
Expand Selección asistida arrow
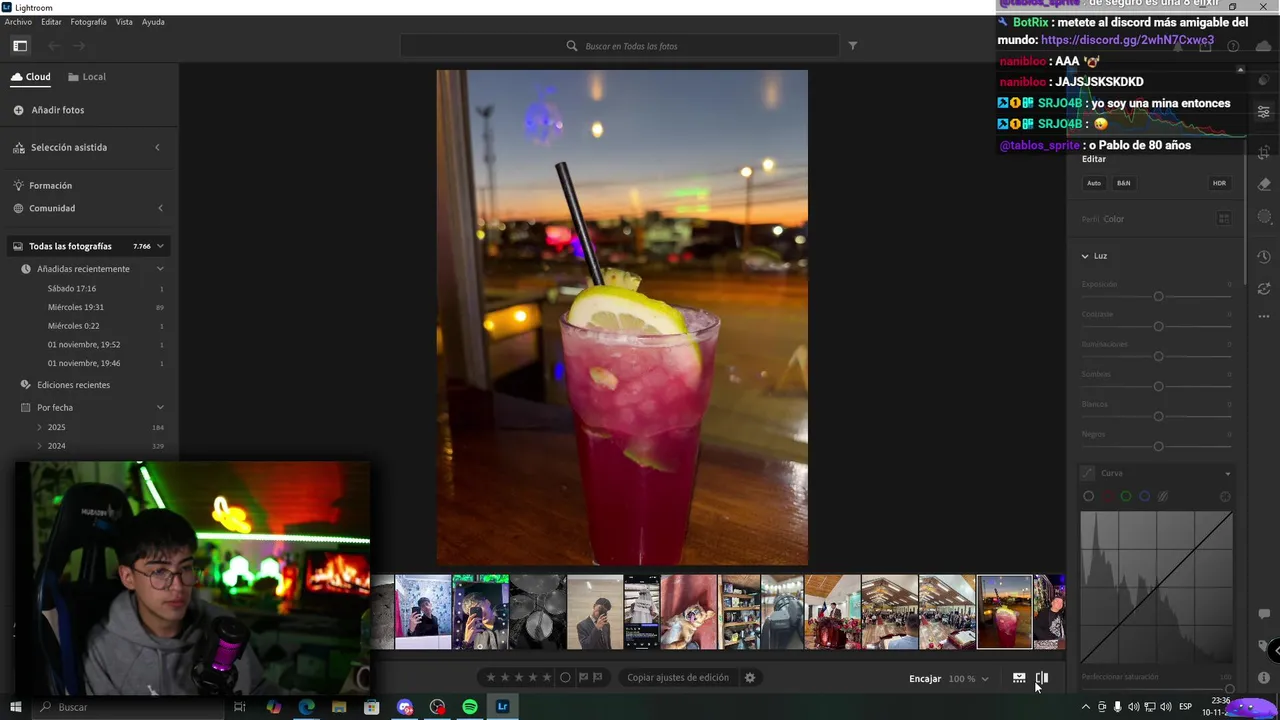[157, 147]
